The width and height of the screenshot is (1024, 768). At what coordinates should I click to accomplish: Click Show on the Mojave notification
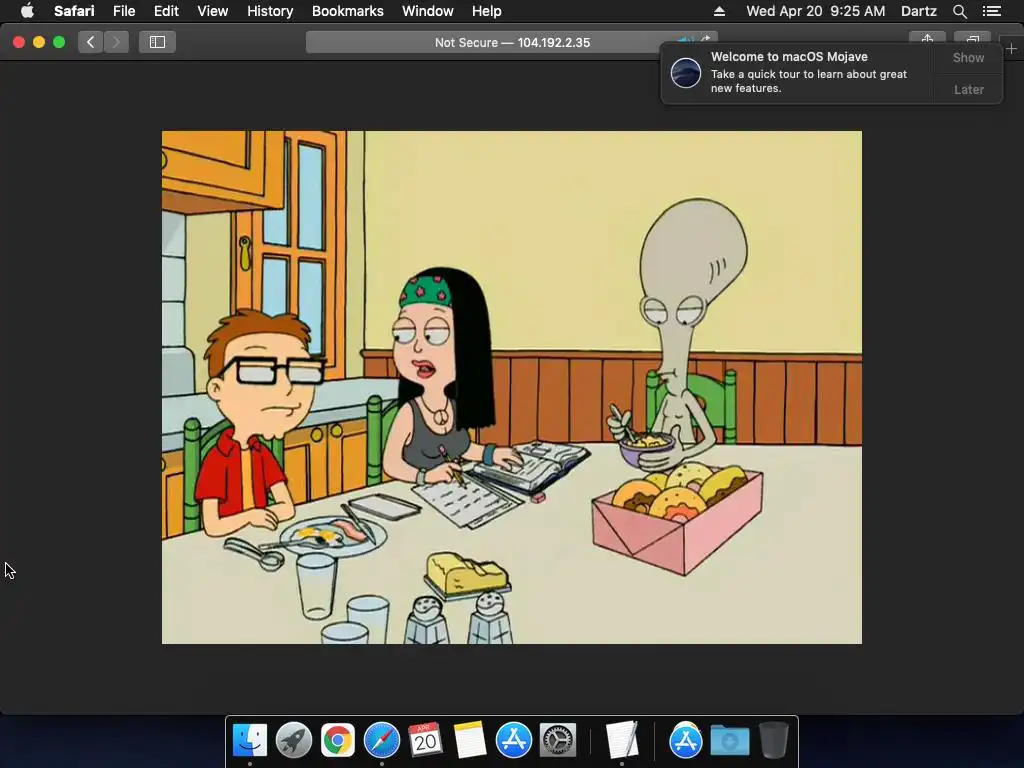(x=968, y=57)
